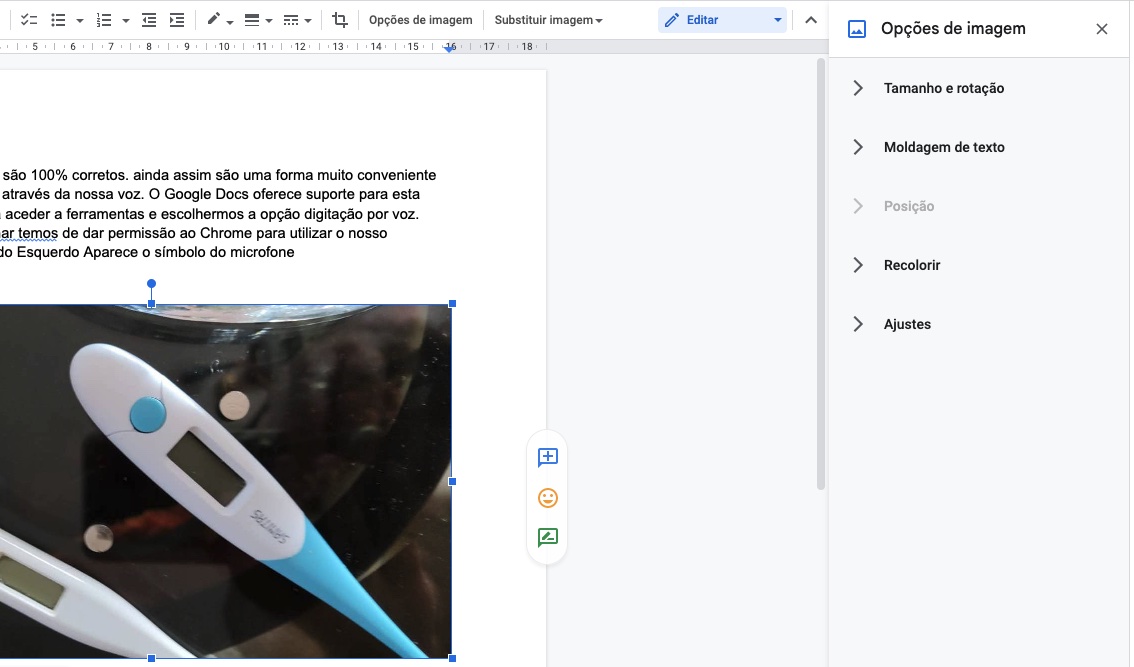Add an emoji reaction
The height and width of the screenshot is (667, 1134).
(x=547, y=498)
